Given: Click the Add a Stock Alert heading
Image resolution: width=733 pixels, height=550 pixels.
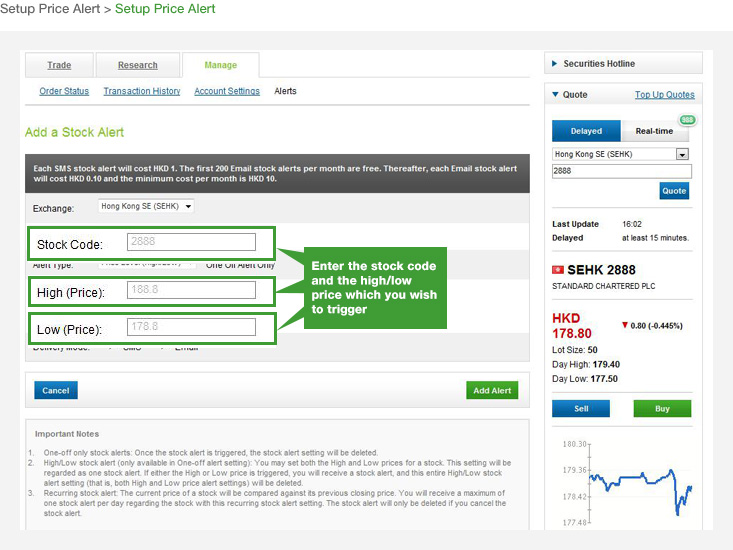Looking at the screenshot, I should point(74,132).
